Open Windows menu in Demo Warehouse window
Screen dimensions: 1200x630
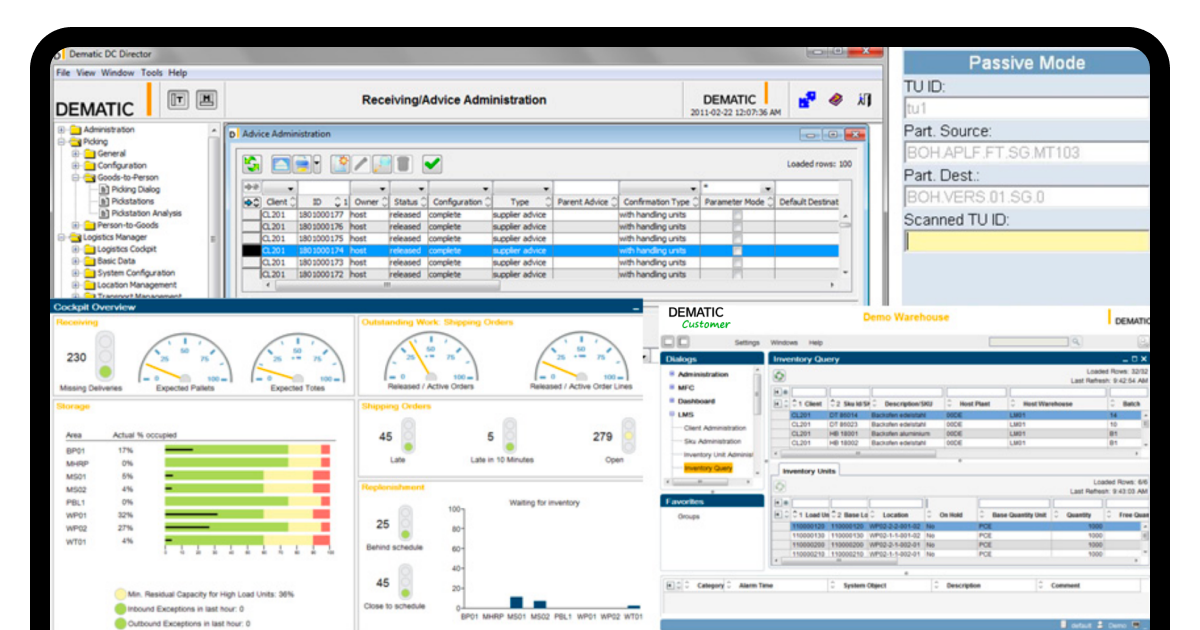(x=784, y=343)
